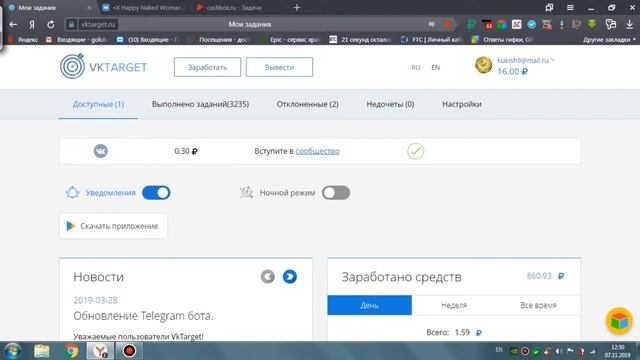
Task: Click the Заработать button
Action: click(x=207, y=67)
